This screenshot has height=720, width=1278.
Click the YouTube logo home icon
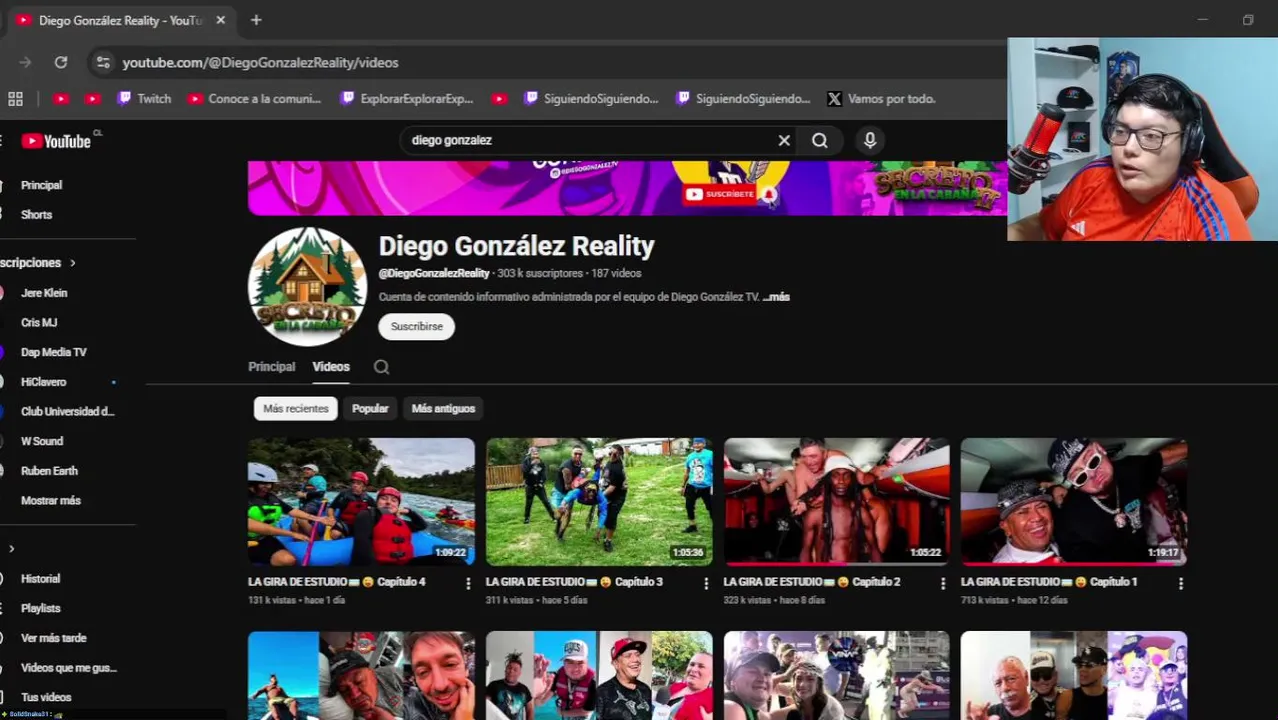pyautogui.click(x=56, y=141)
